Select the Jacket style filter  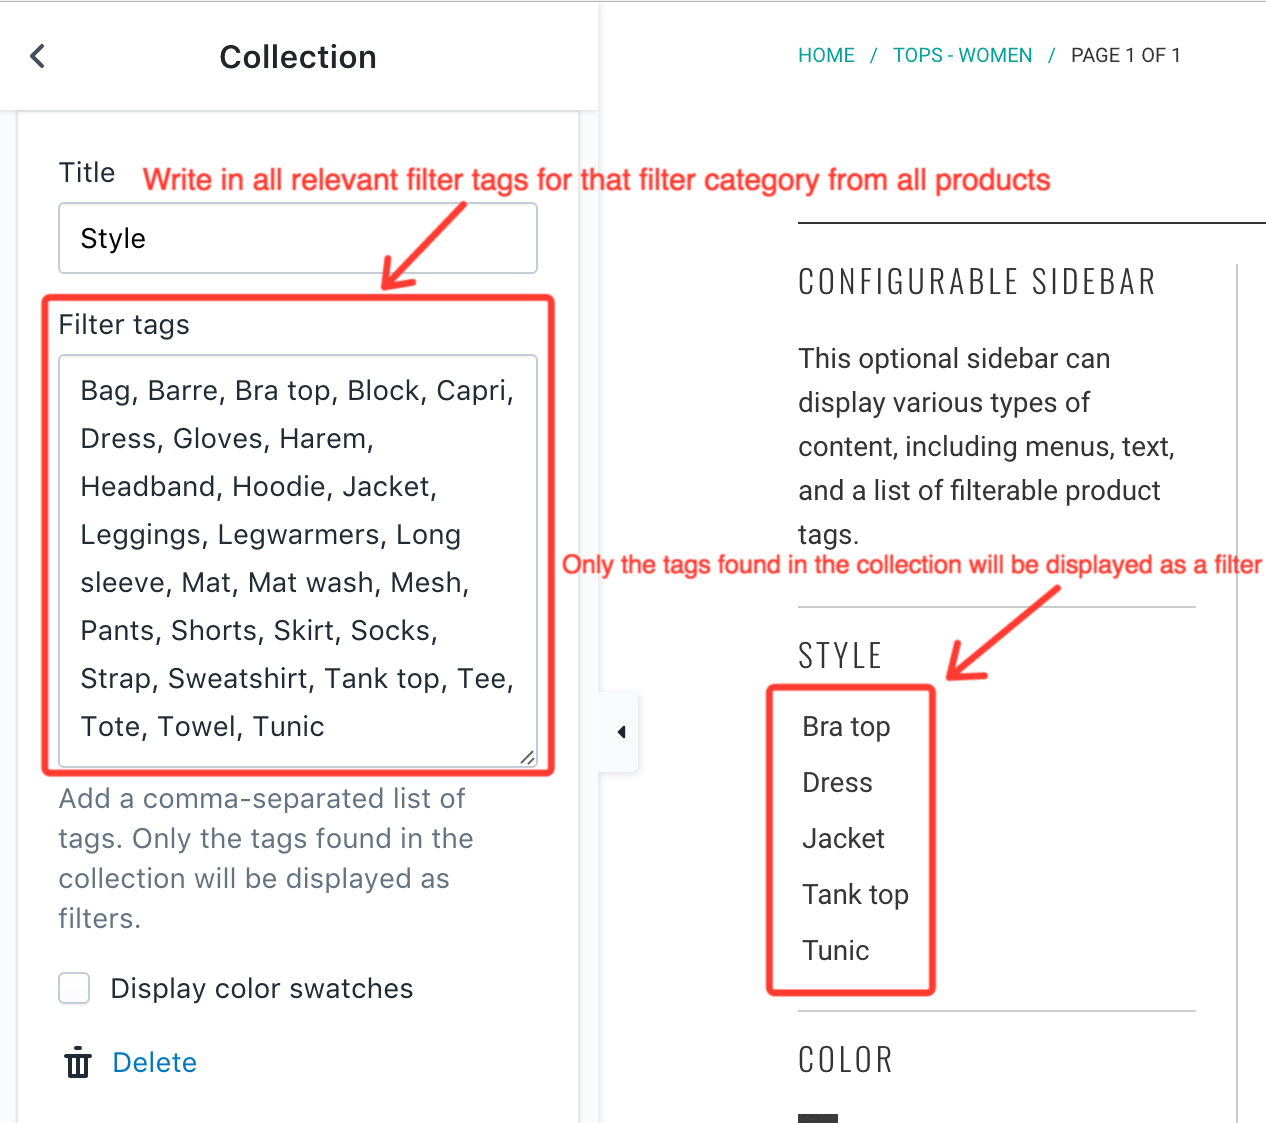843,839
